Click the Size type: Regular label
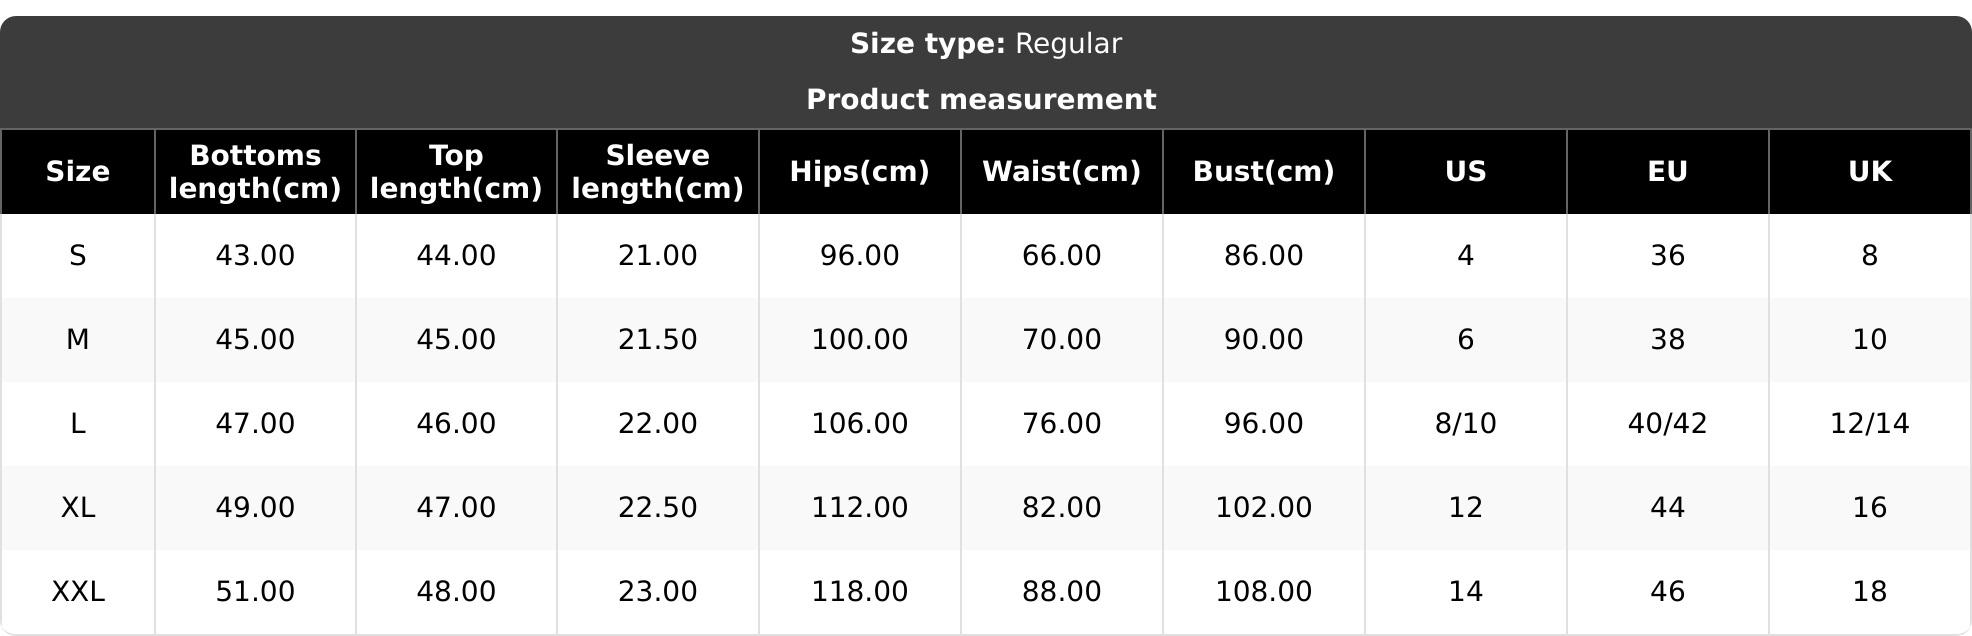Viewport: 1972px width, 636px height. click(x=986, y=44)
